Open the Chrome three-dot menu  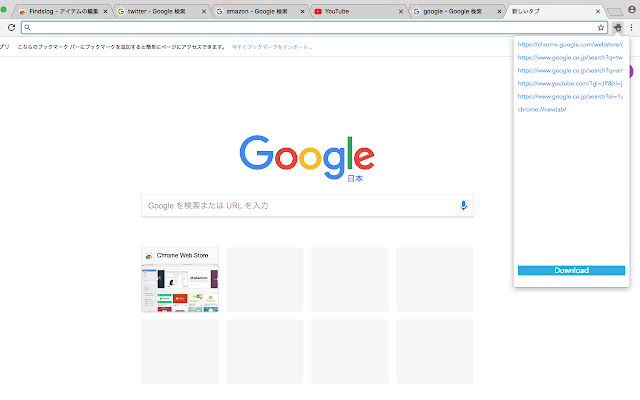(x=631, y=28)
